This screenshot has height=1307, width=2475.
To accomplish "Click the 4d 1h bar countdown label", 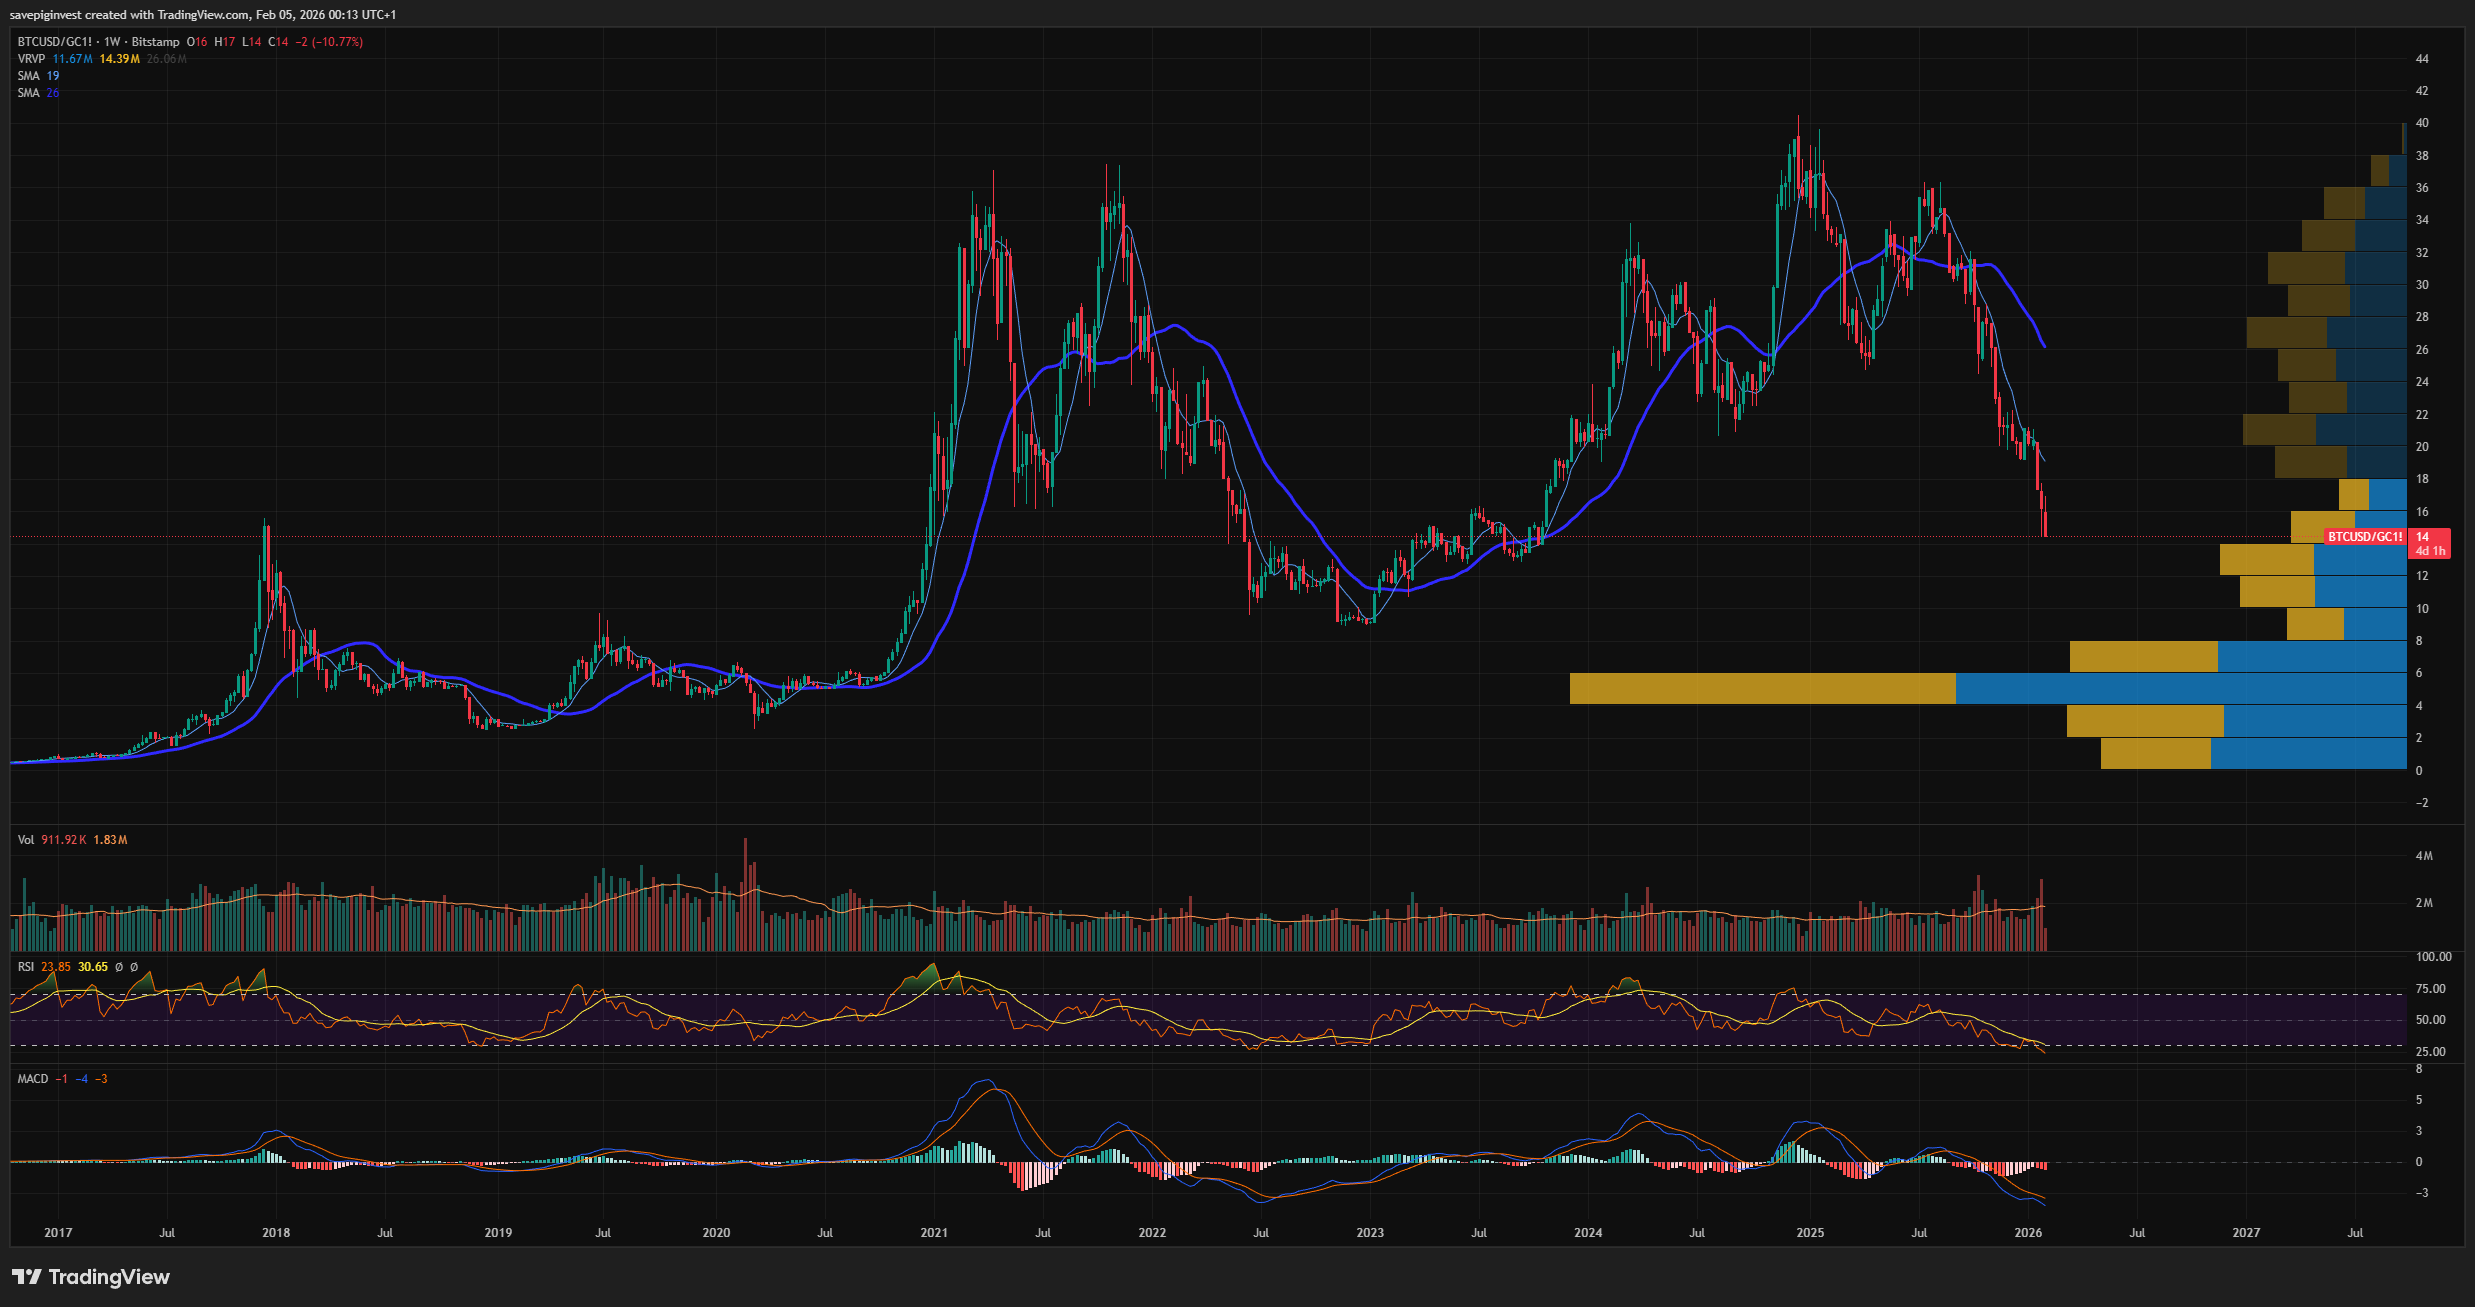I will click(x=2430, y=551).
